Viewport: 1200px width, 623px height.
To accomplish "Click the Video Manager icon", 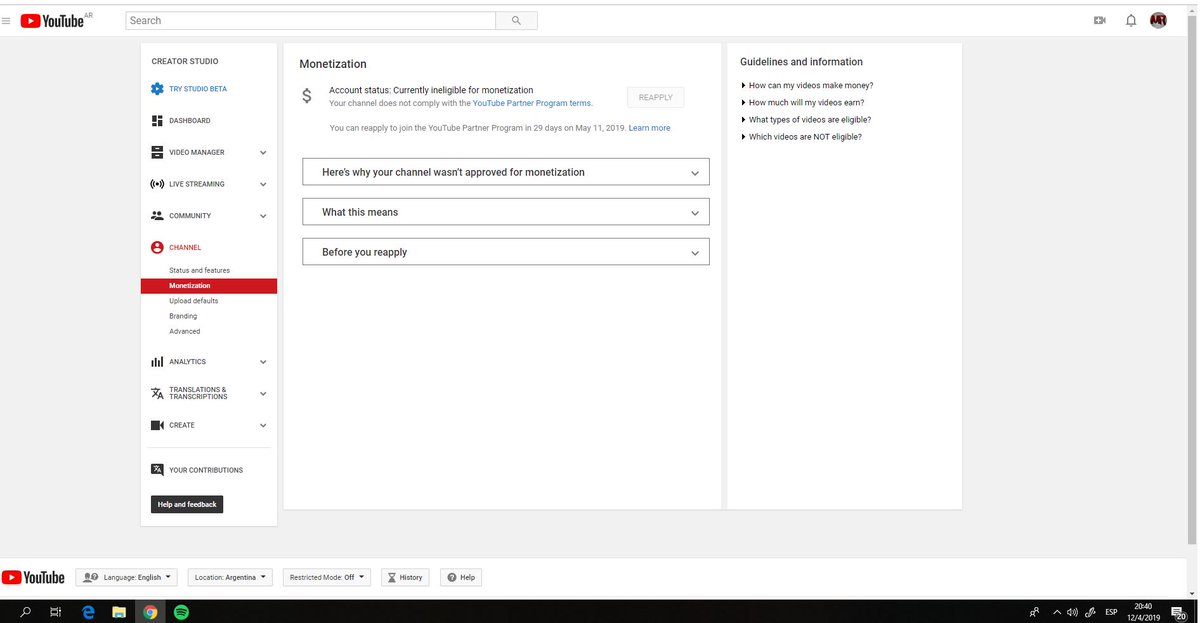I will (x=157, y=153).
